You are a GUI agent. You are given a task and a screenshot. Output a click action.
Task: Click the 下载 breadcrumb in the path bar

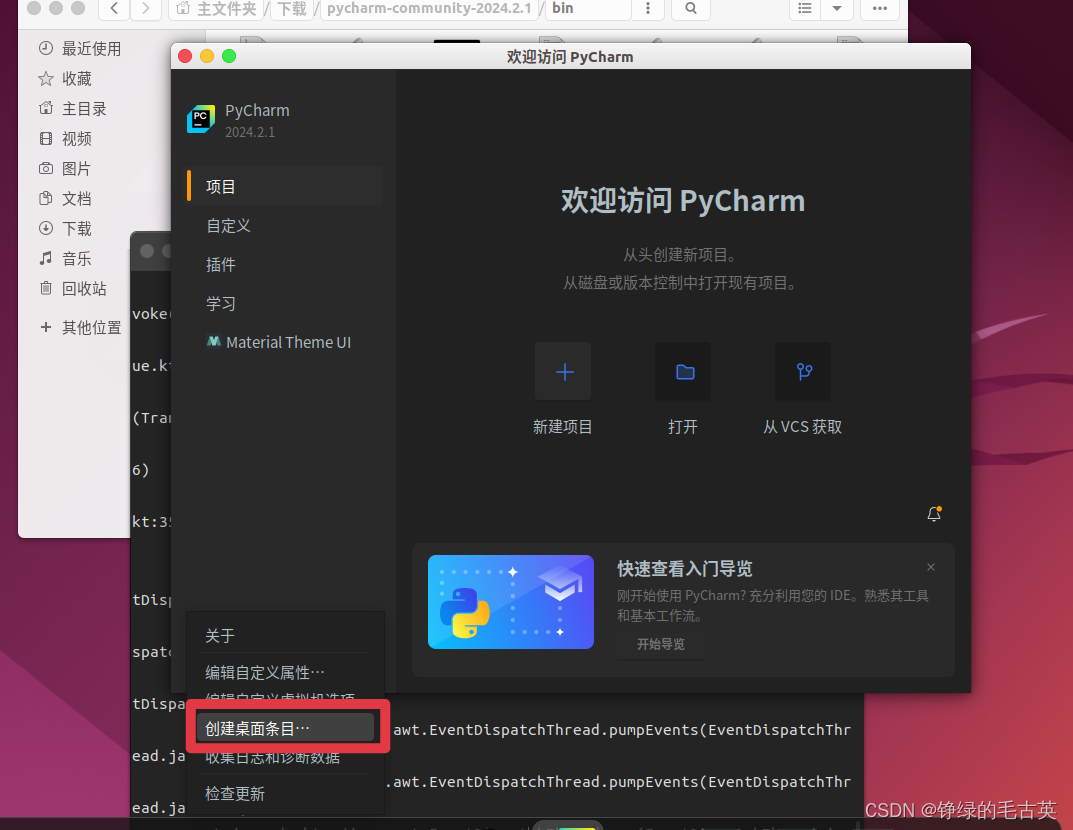coord(292,8)
